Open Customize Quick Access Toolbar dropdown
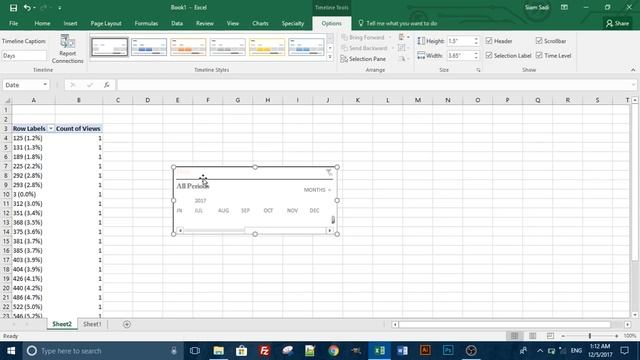 pyautogui.click(x=60, y=7)
